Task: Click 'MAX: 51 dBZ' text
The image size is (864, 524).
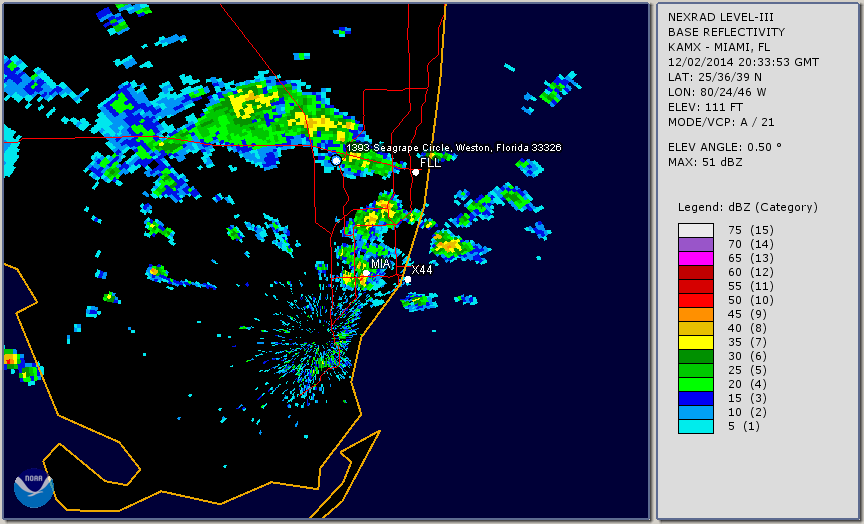Action: [705, 162]
